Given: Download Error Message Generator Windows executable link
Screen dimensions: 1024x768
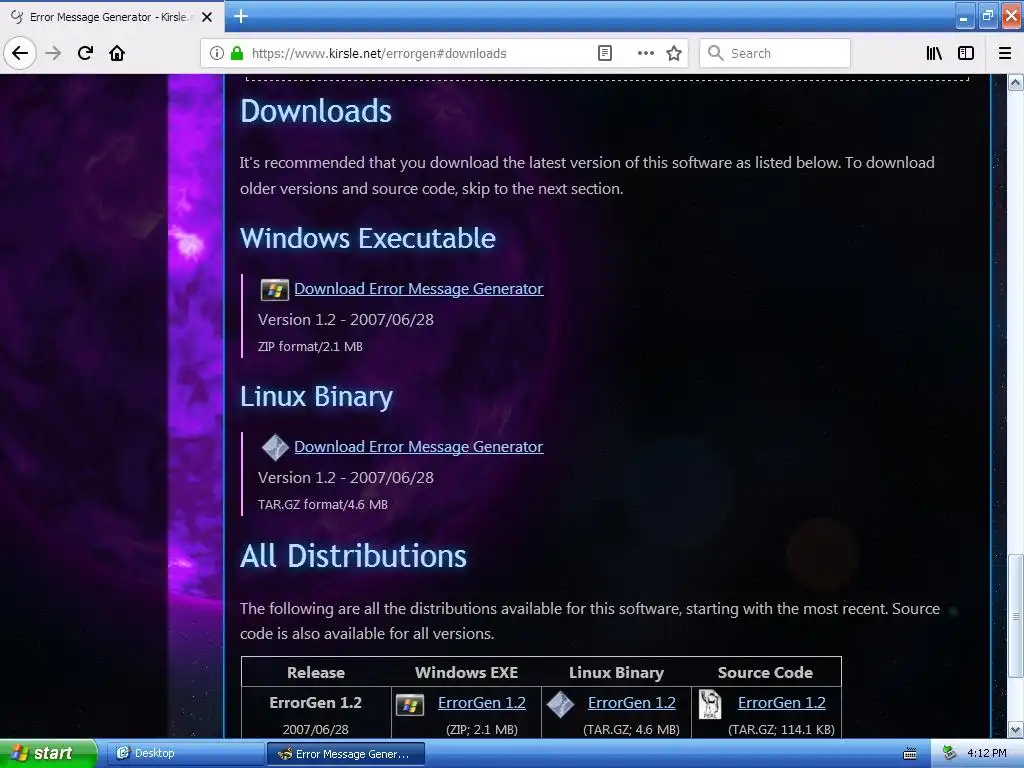Looking at the screenshot, I should (x=419, y=289).
